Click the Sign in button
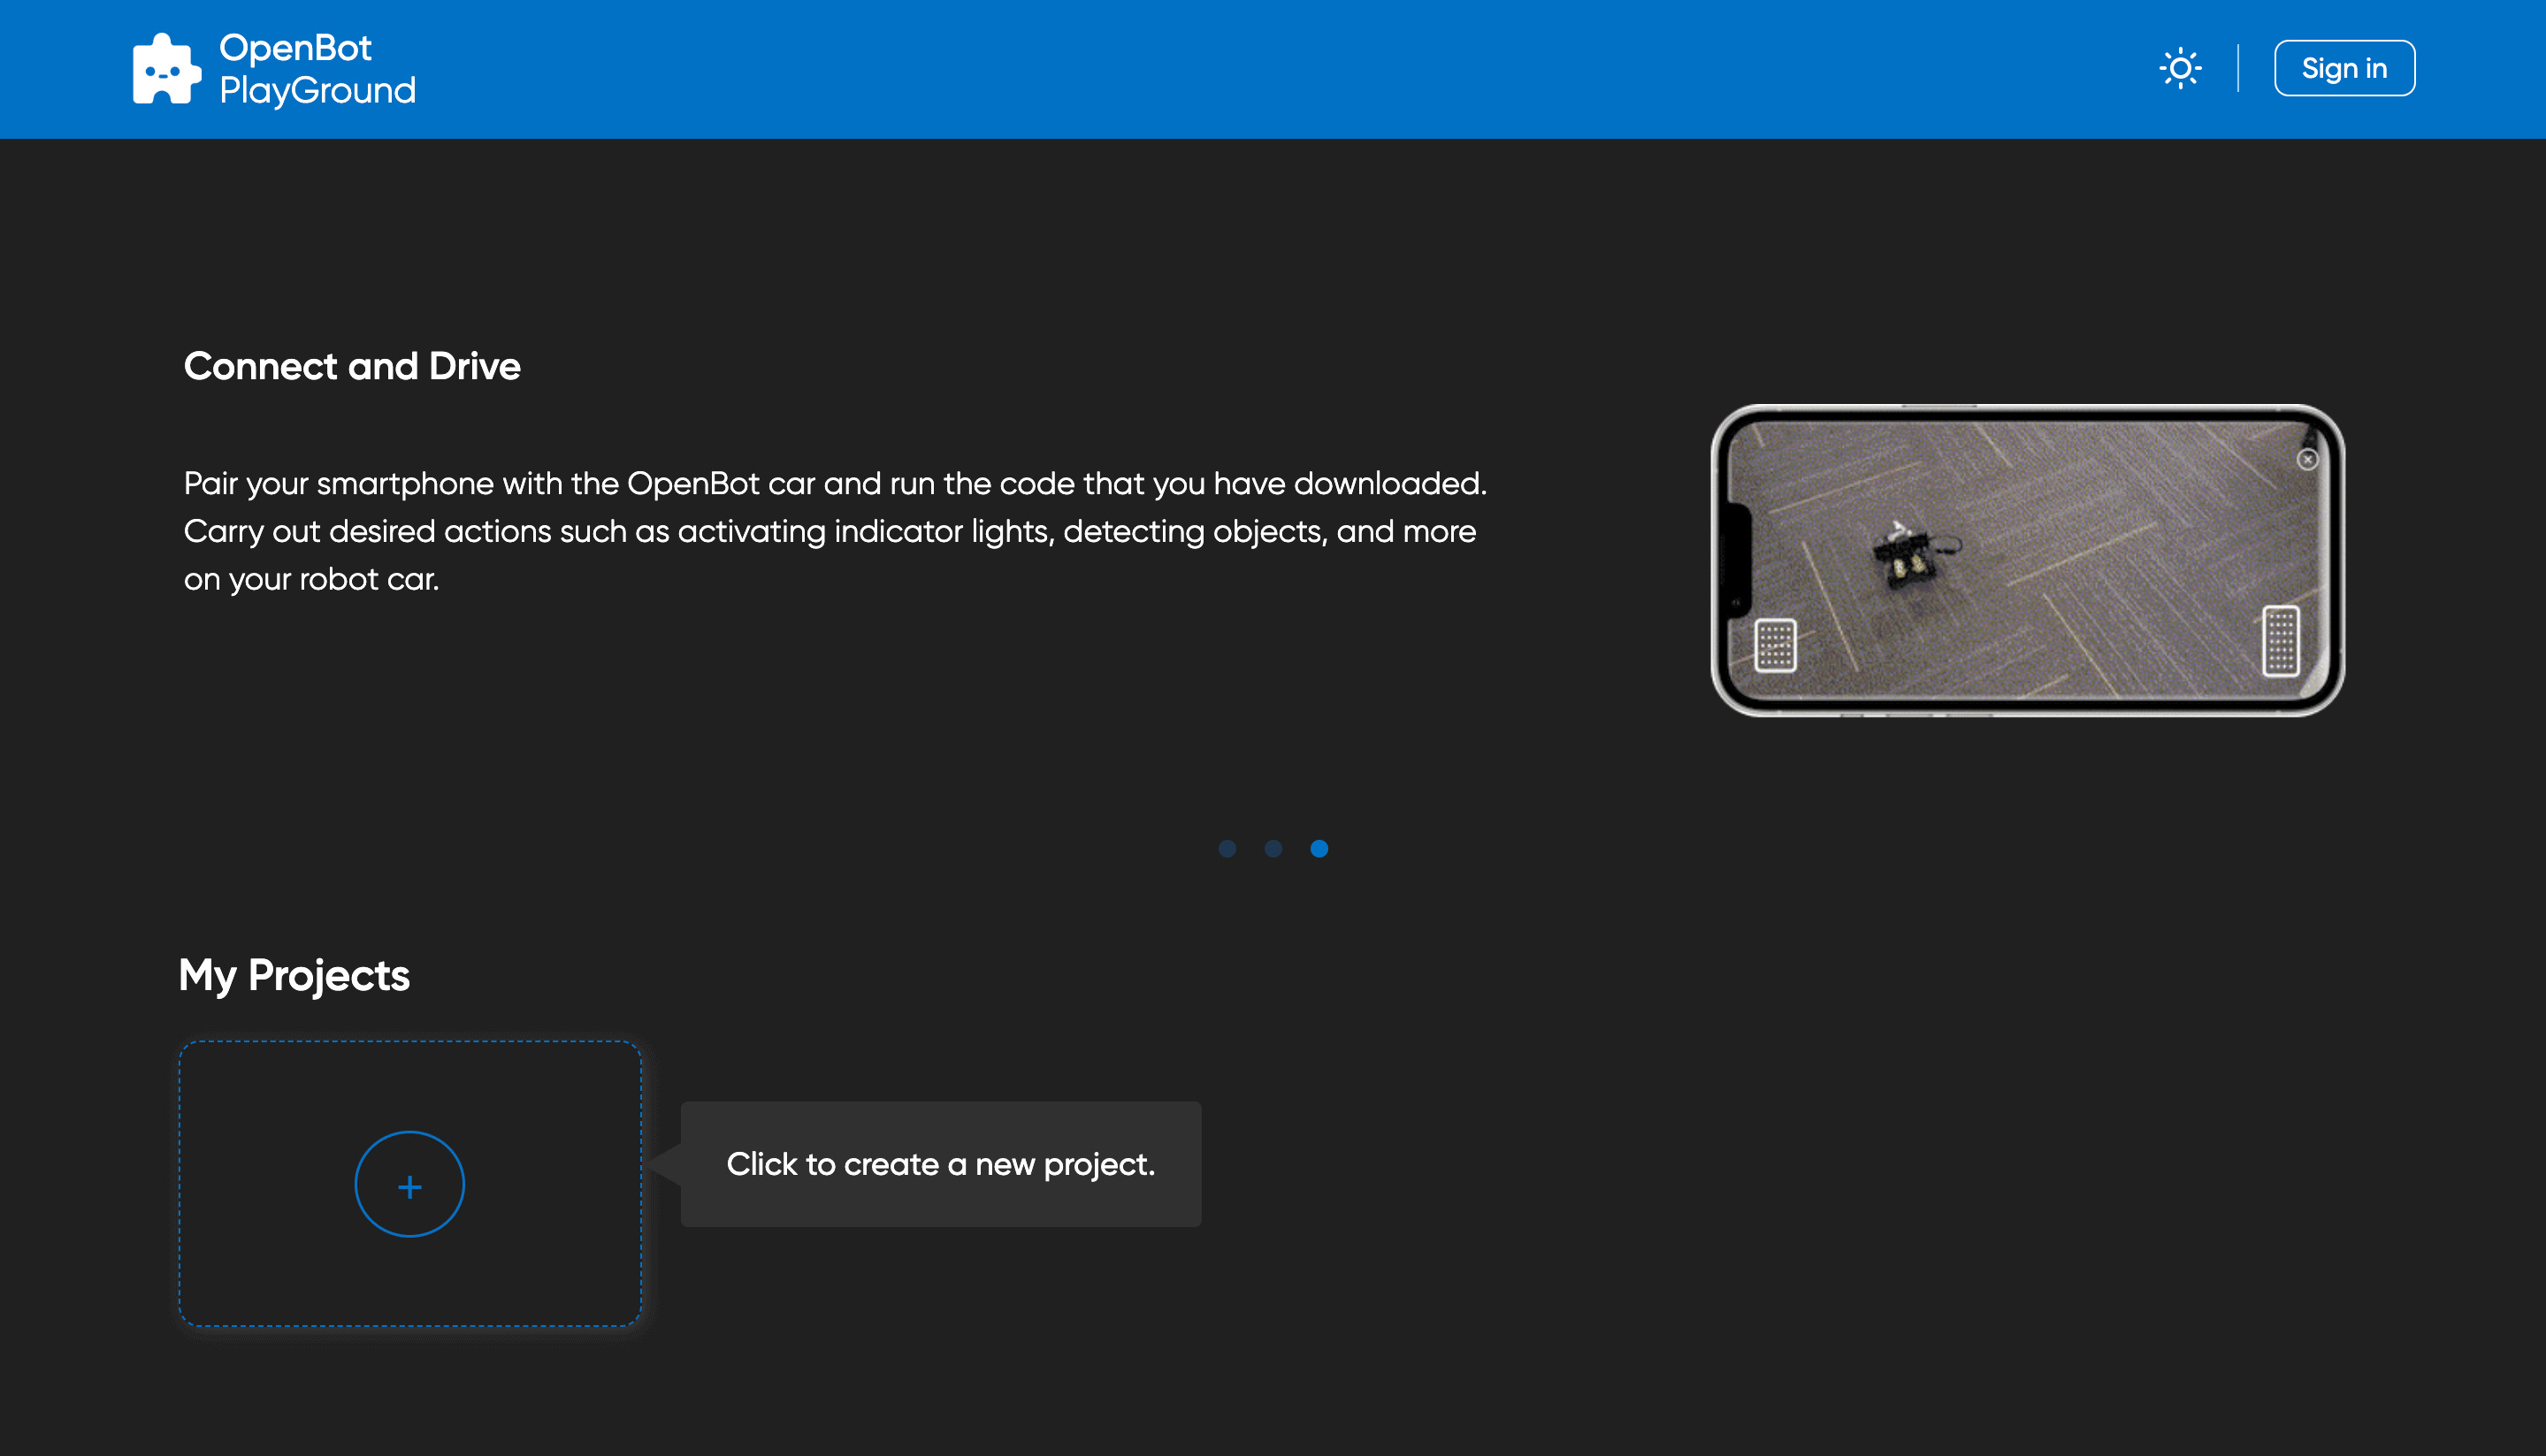This screenshot has width=2546, height=1456. [x=2344, y=68]
